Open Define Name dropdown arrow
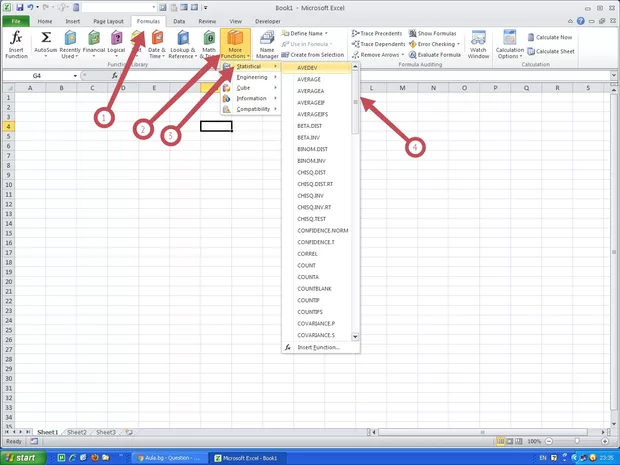Viewport: 620px width, 465px height. coord(326,34)
